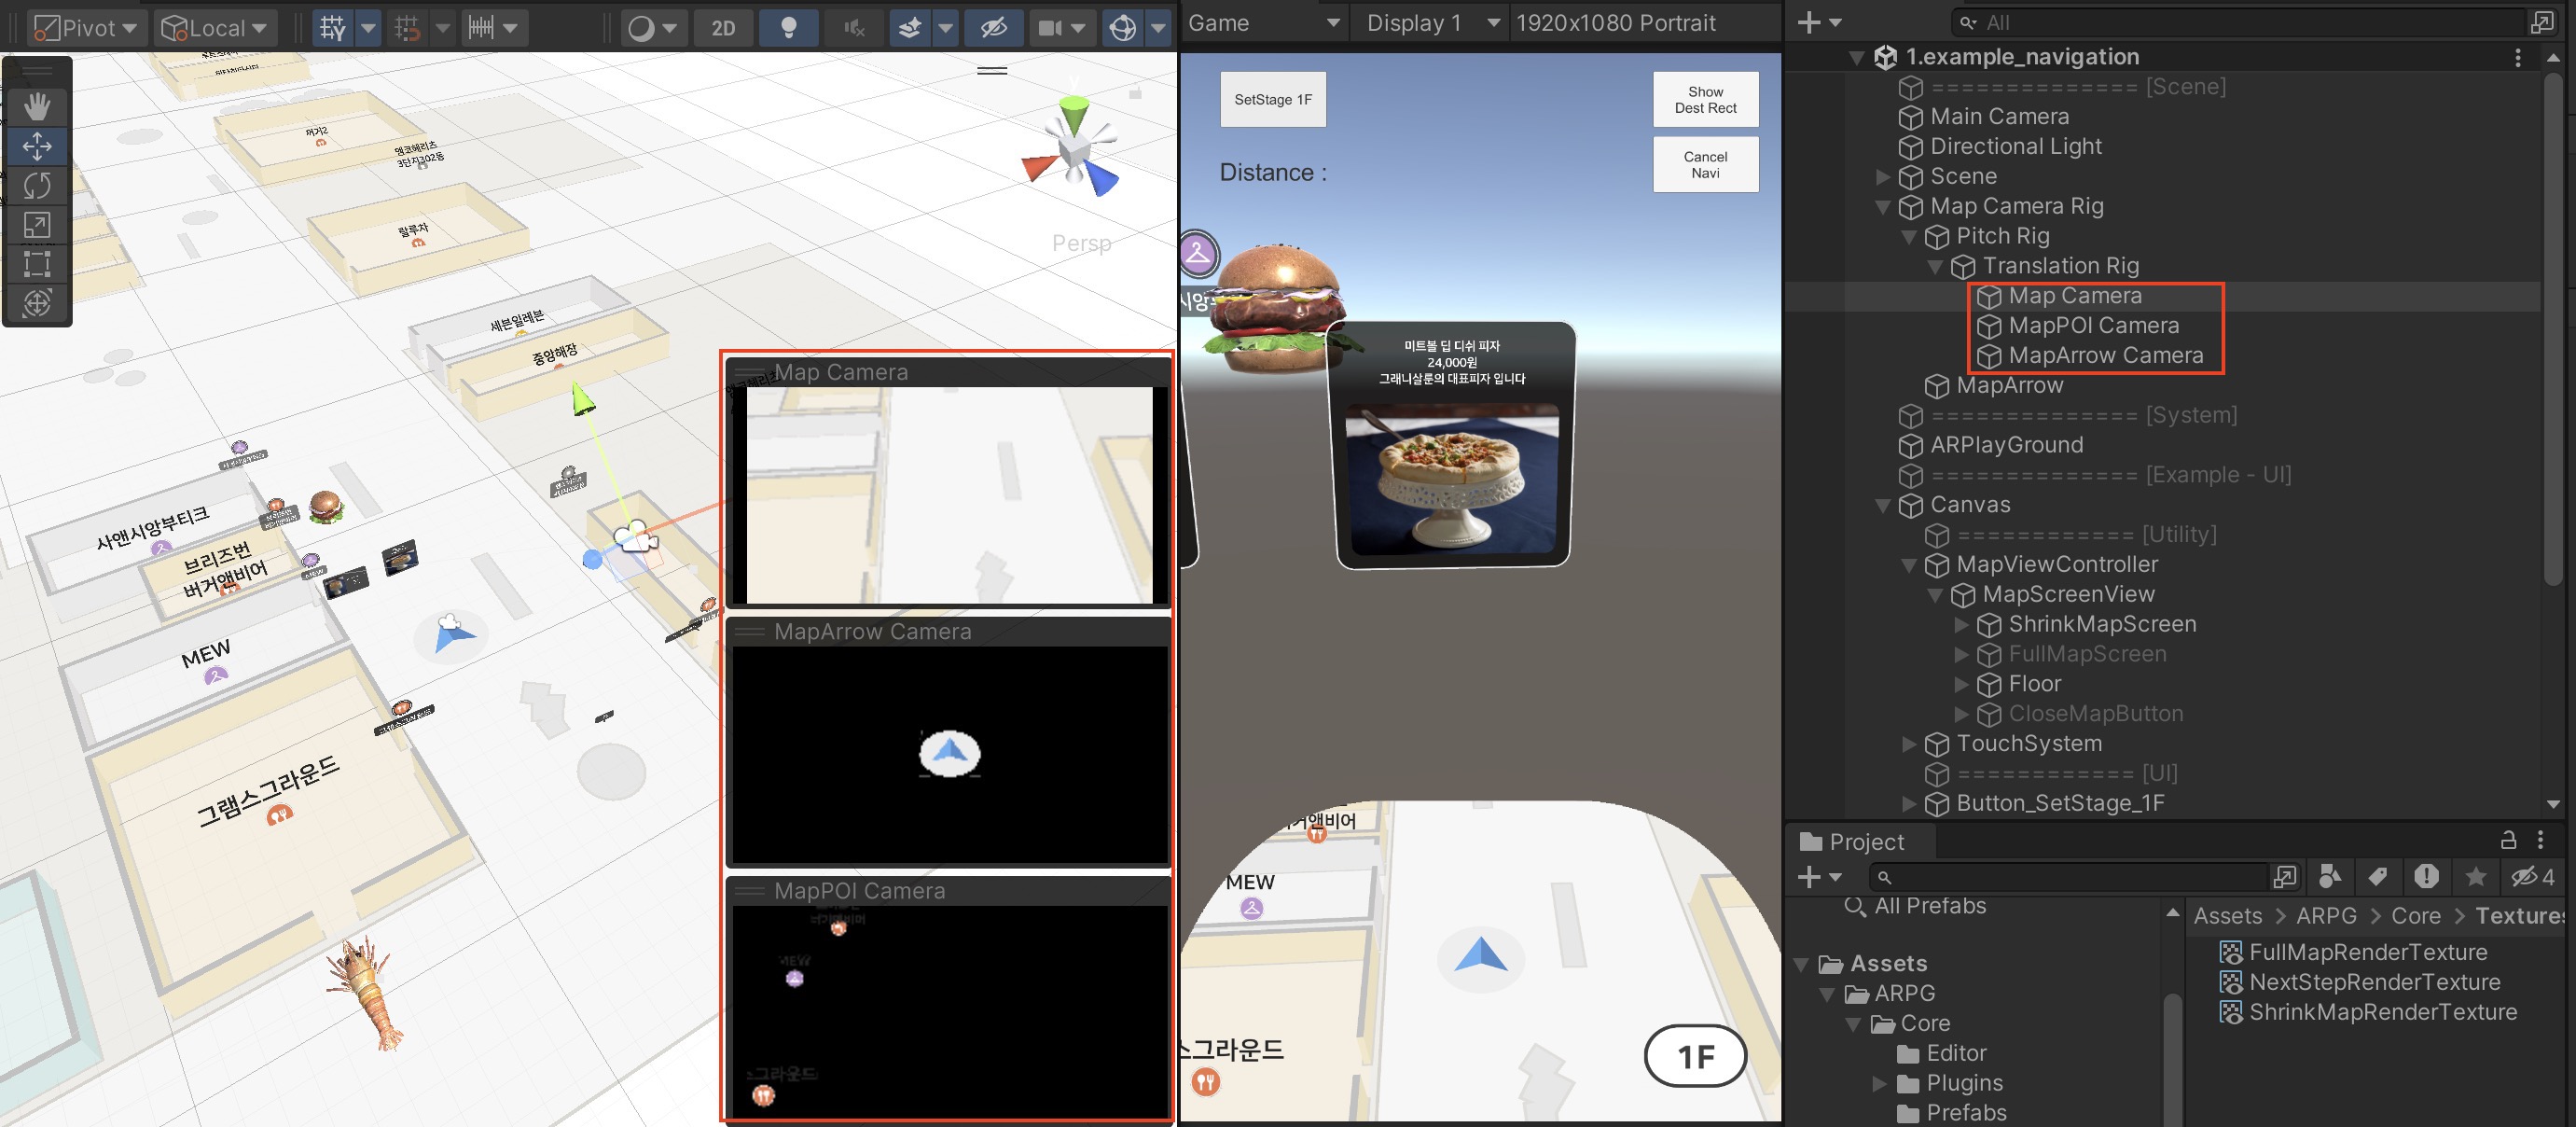Click the SetStage 1F button
This screenshot has height=1127, width=2576.
pos(1272,99)
